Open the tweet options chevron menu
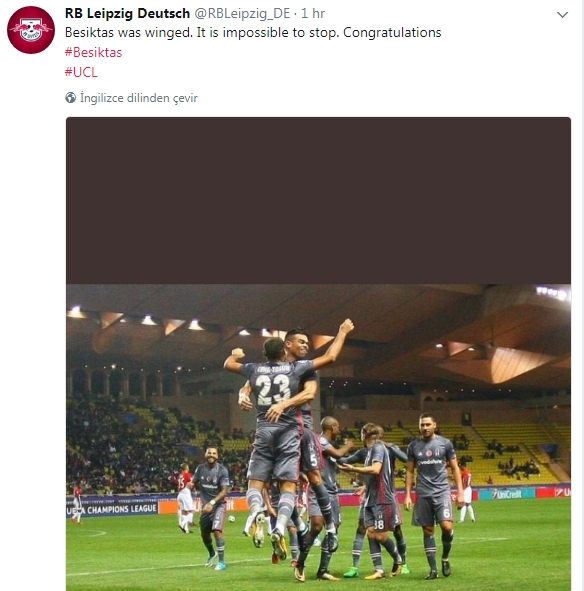The image size is (584, 591). [562, 15]
